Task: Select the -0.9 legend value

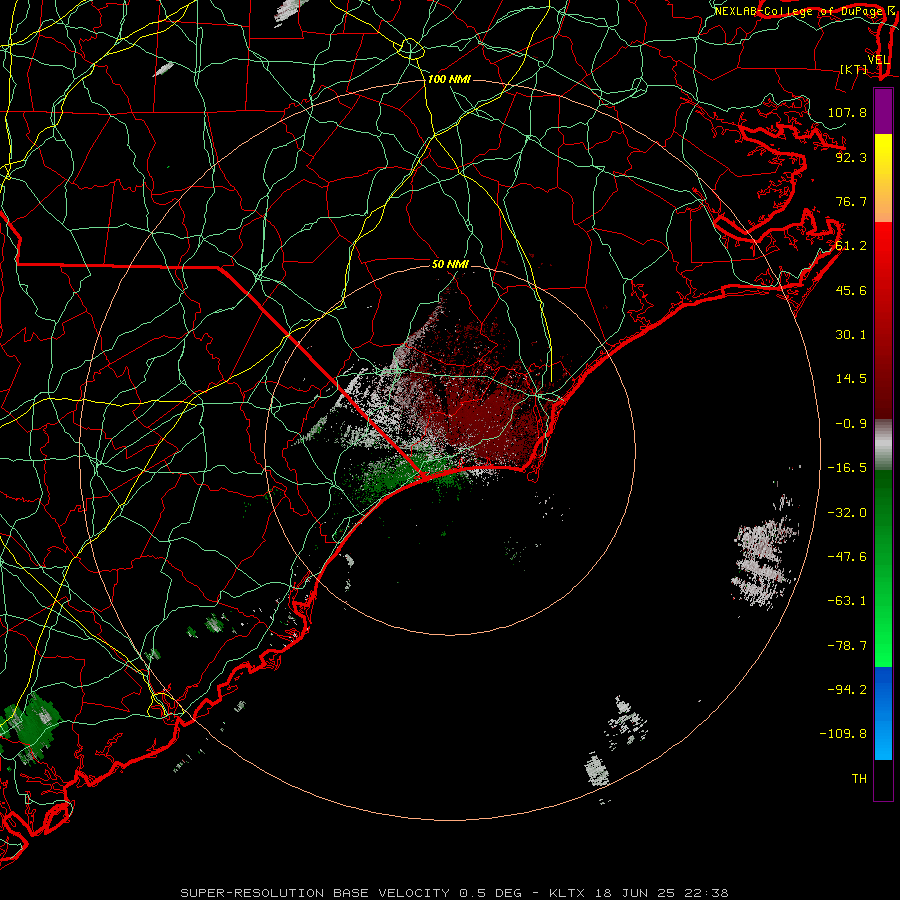Action: (851, 424)
